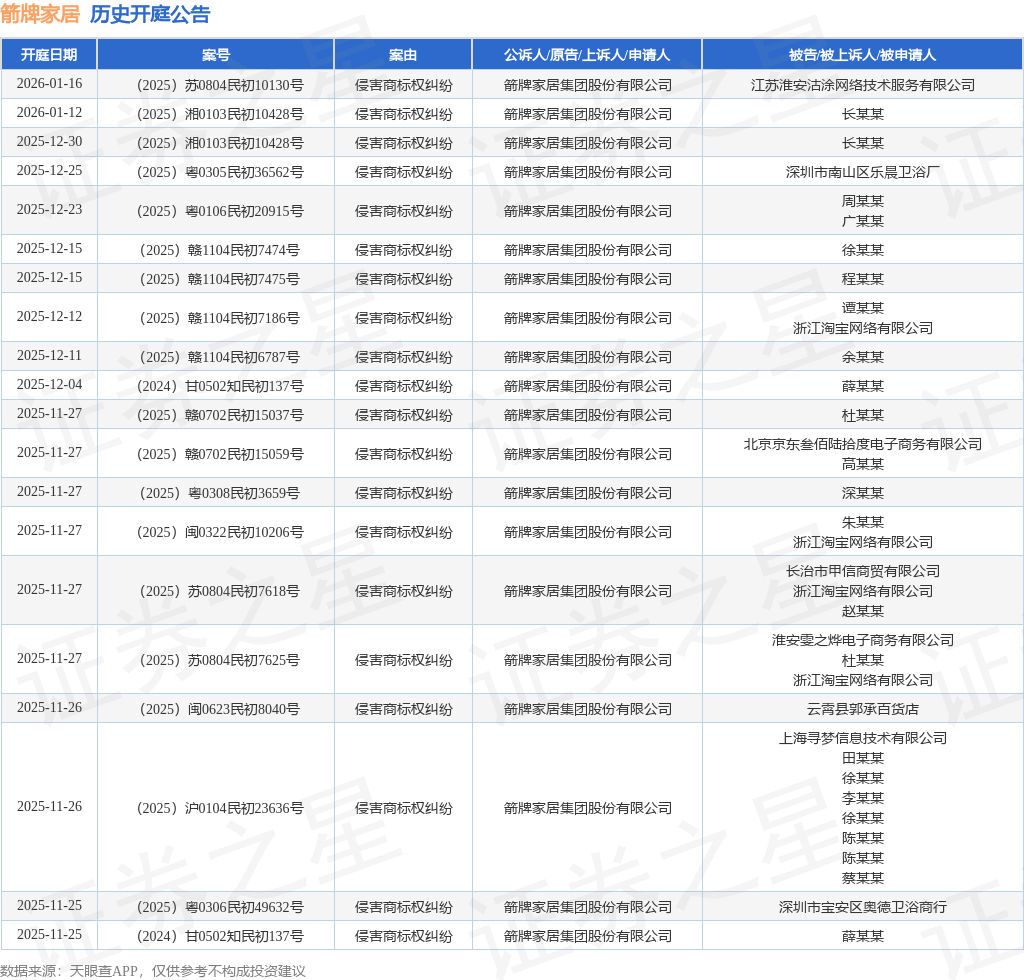The image size is (1024, 980).
Task: Select defendant 谭某某
Action: 863,308
